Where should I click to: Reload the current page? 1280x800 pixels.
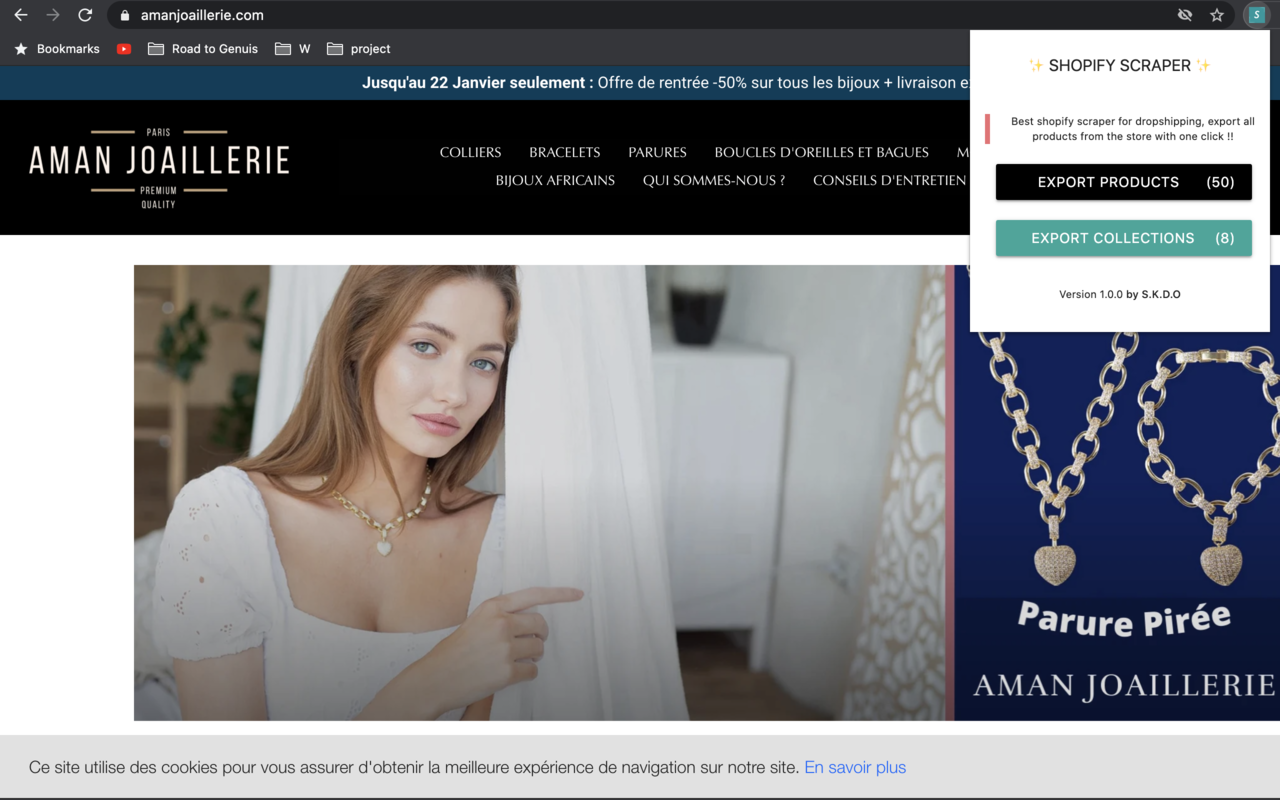coord(84,15)
